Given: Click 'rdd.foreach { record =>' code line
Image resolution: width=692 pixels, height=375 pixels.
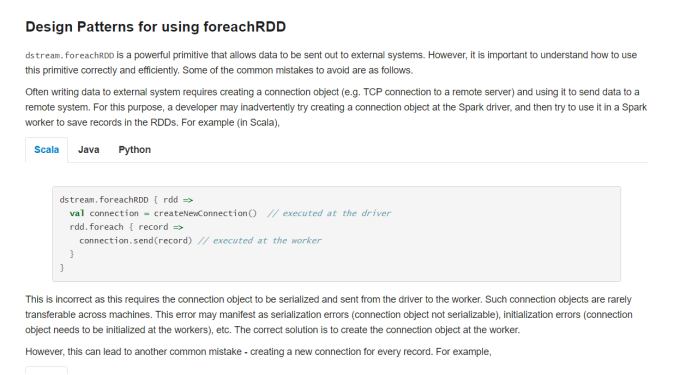Looking at the screenshot, I should click(126, 227).
